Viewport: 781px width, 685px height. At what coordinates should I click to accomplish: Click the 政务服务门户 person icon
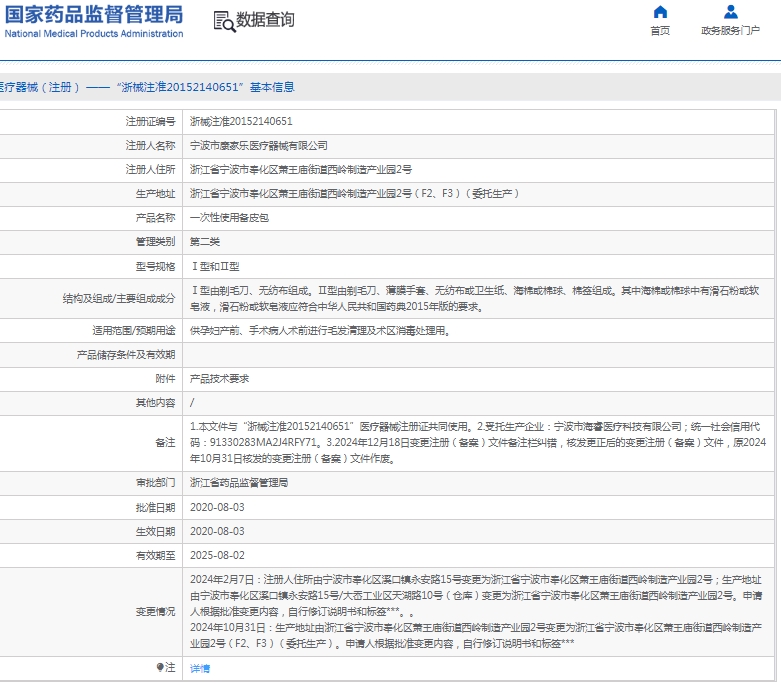point(731,12)
